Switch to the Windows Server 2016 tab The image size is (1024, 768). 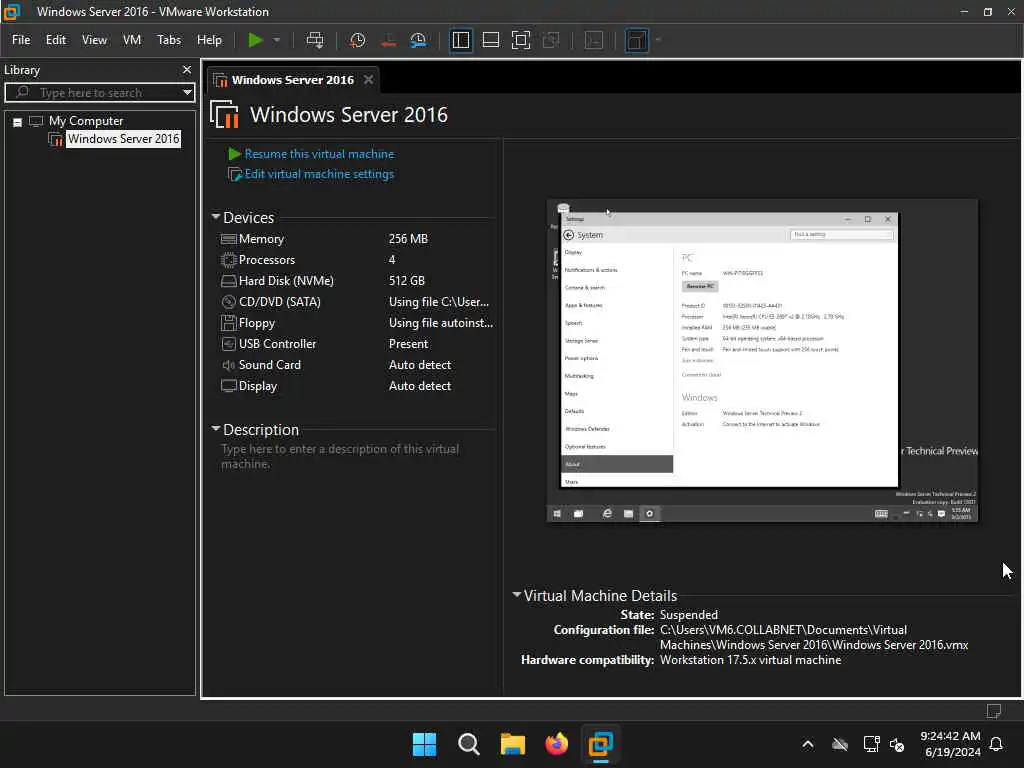pyautogui.click(x=293, y=80)
